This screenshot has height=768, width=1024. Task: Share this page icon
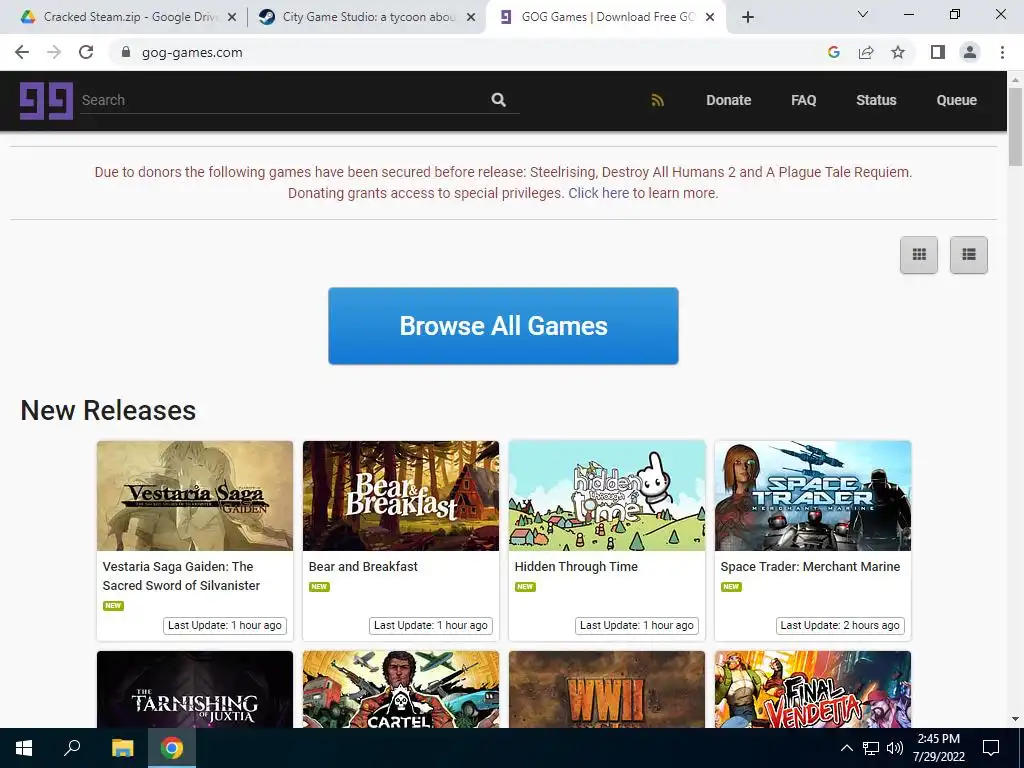pyautogui.click(x=866, y=52)
